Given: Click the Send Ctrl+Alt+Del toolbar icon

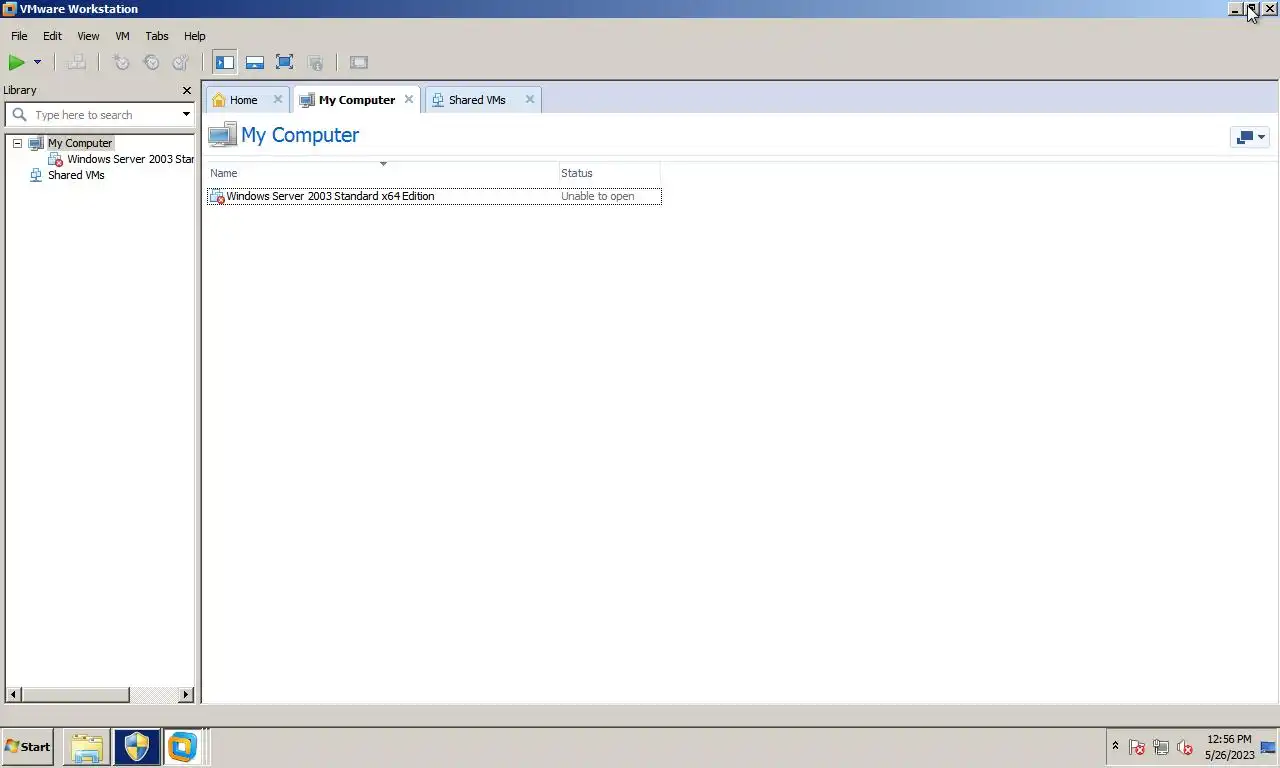Looking at the screenshot, I should 76,62.
